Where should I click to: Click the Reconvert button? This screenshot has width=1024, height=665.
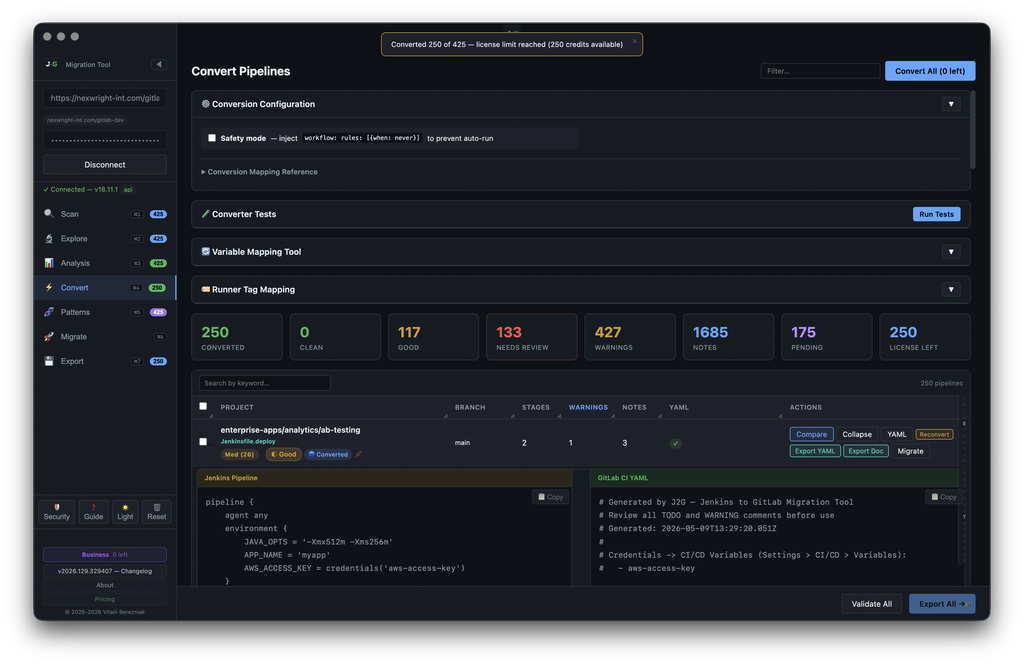pos(934,434)
